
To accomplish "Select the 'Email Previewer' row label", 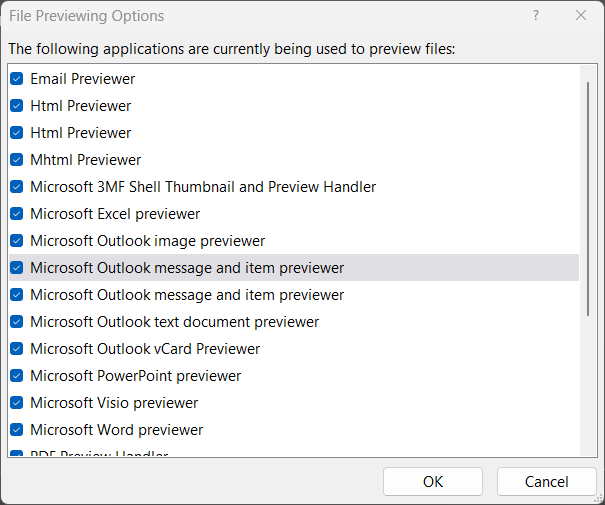I will tap(83, 79).
